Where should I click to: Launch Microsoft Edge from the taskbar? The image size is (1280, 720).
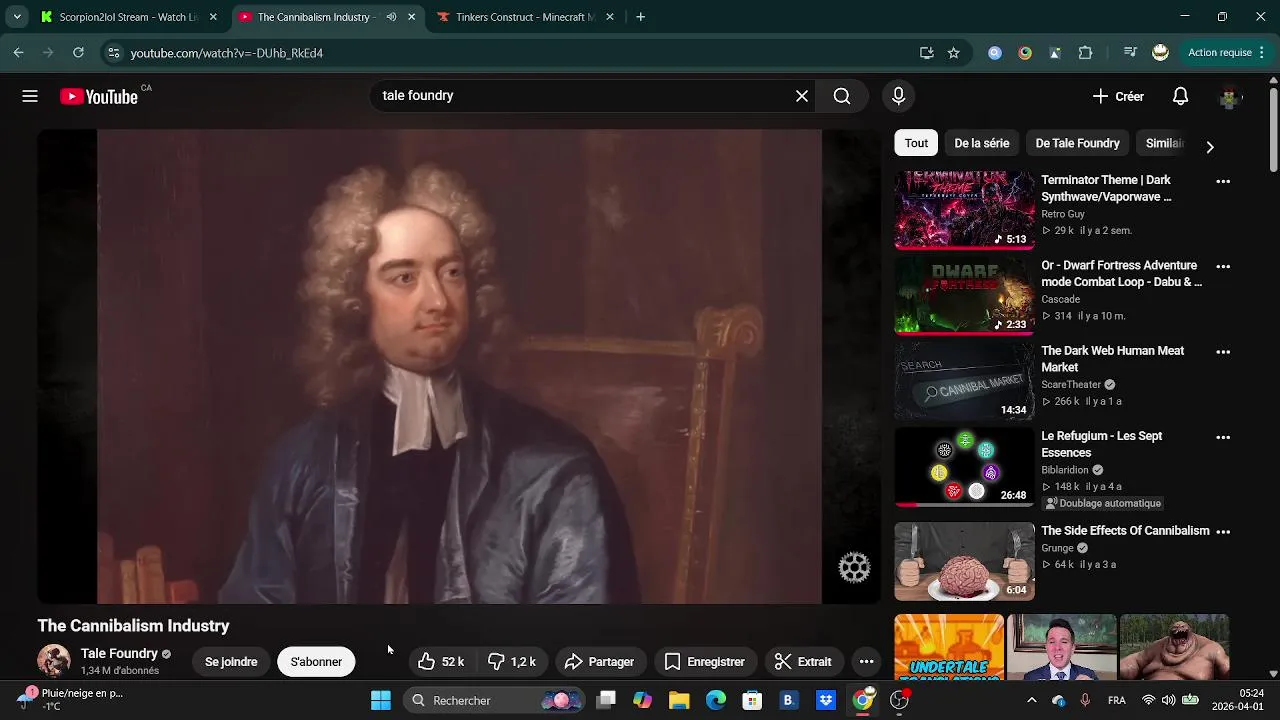tap(716, 700)
